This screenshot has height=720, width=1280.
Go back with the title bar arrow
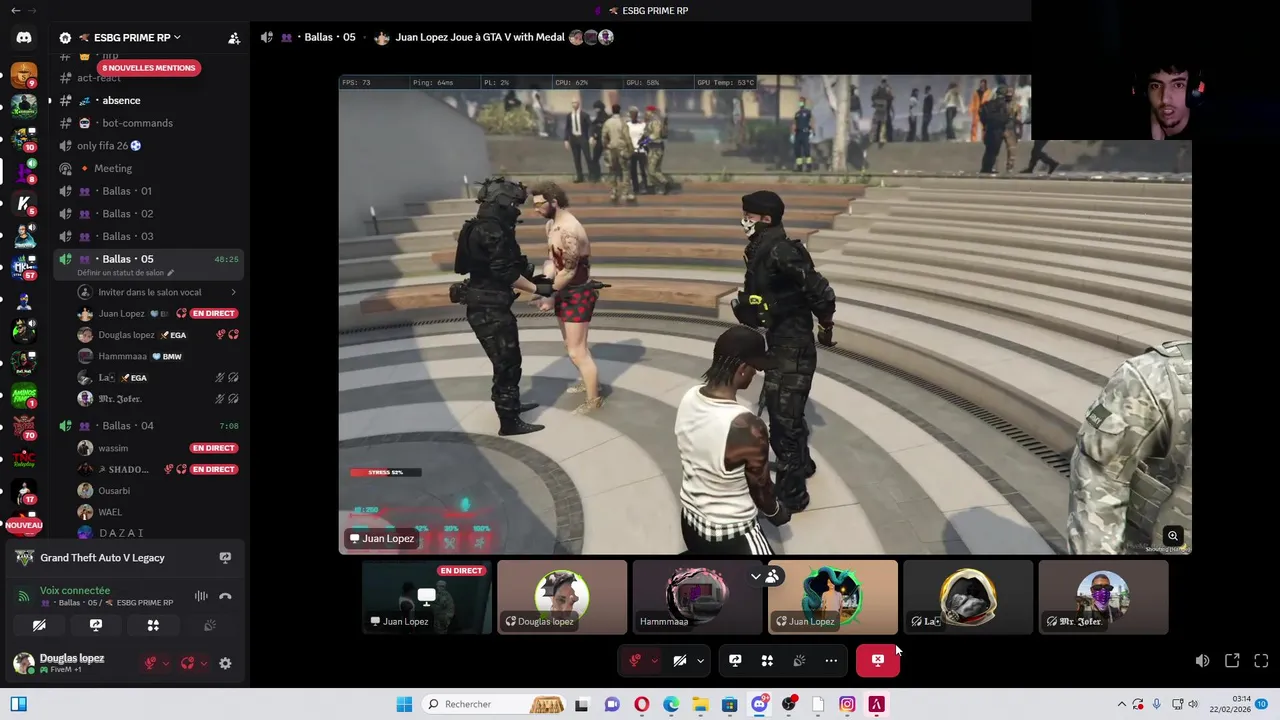click(x=14, y=10)
